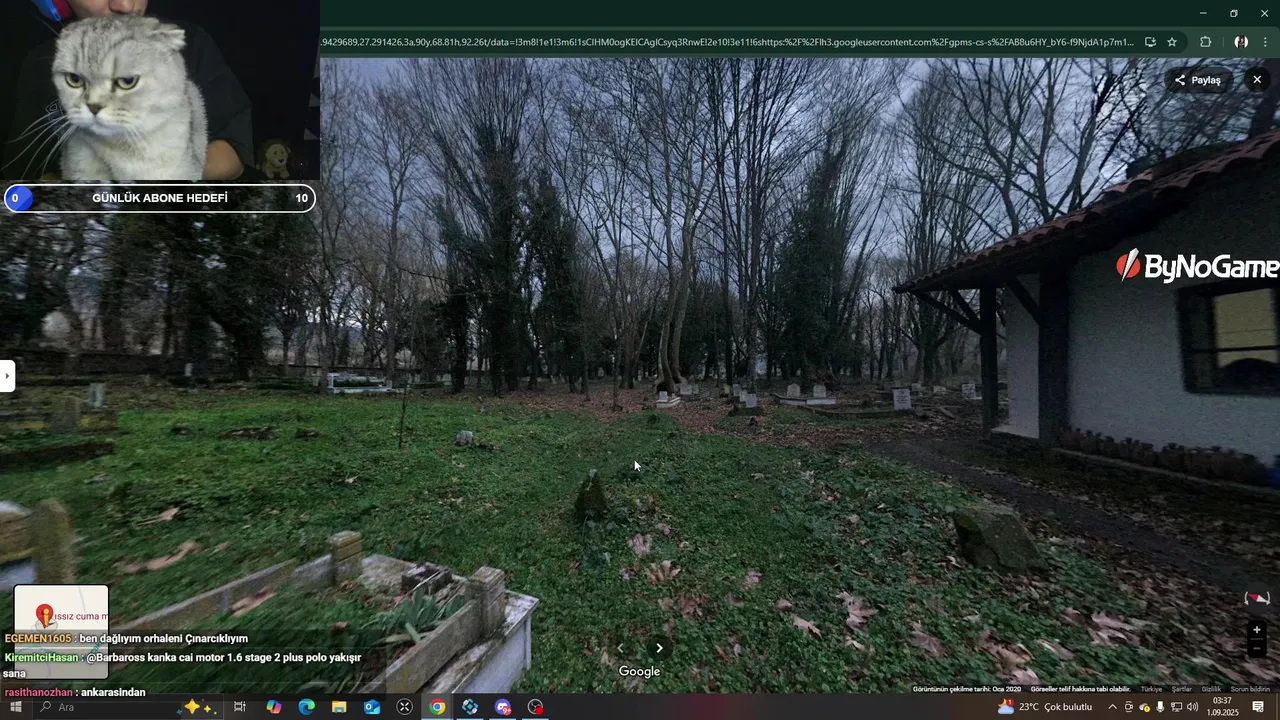1280x720 pixels.
Task: Click the EGEMEN1605 chat message
Action: click(x=126, y=638)
